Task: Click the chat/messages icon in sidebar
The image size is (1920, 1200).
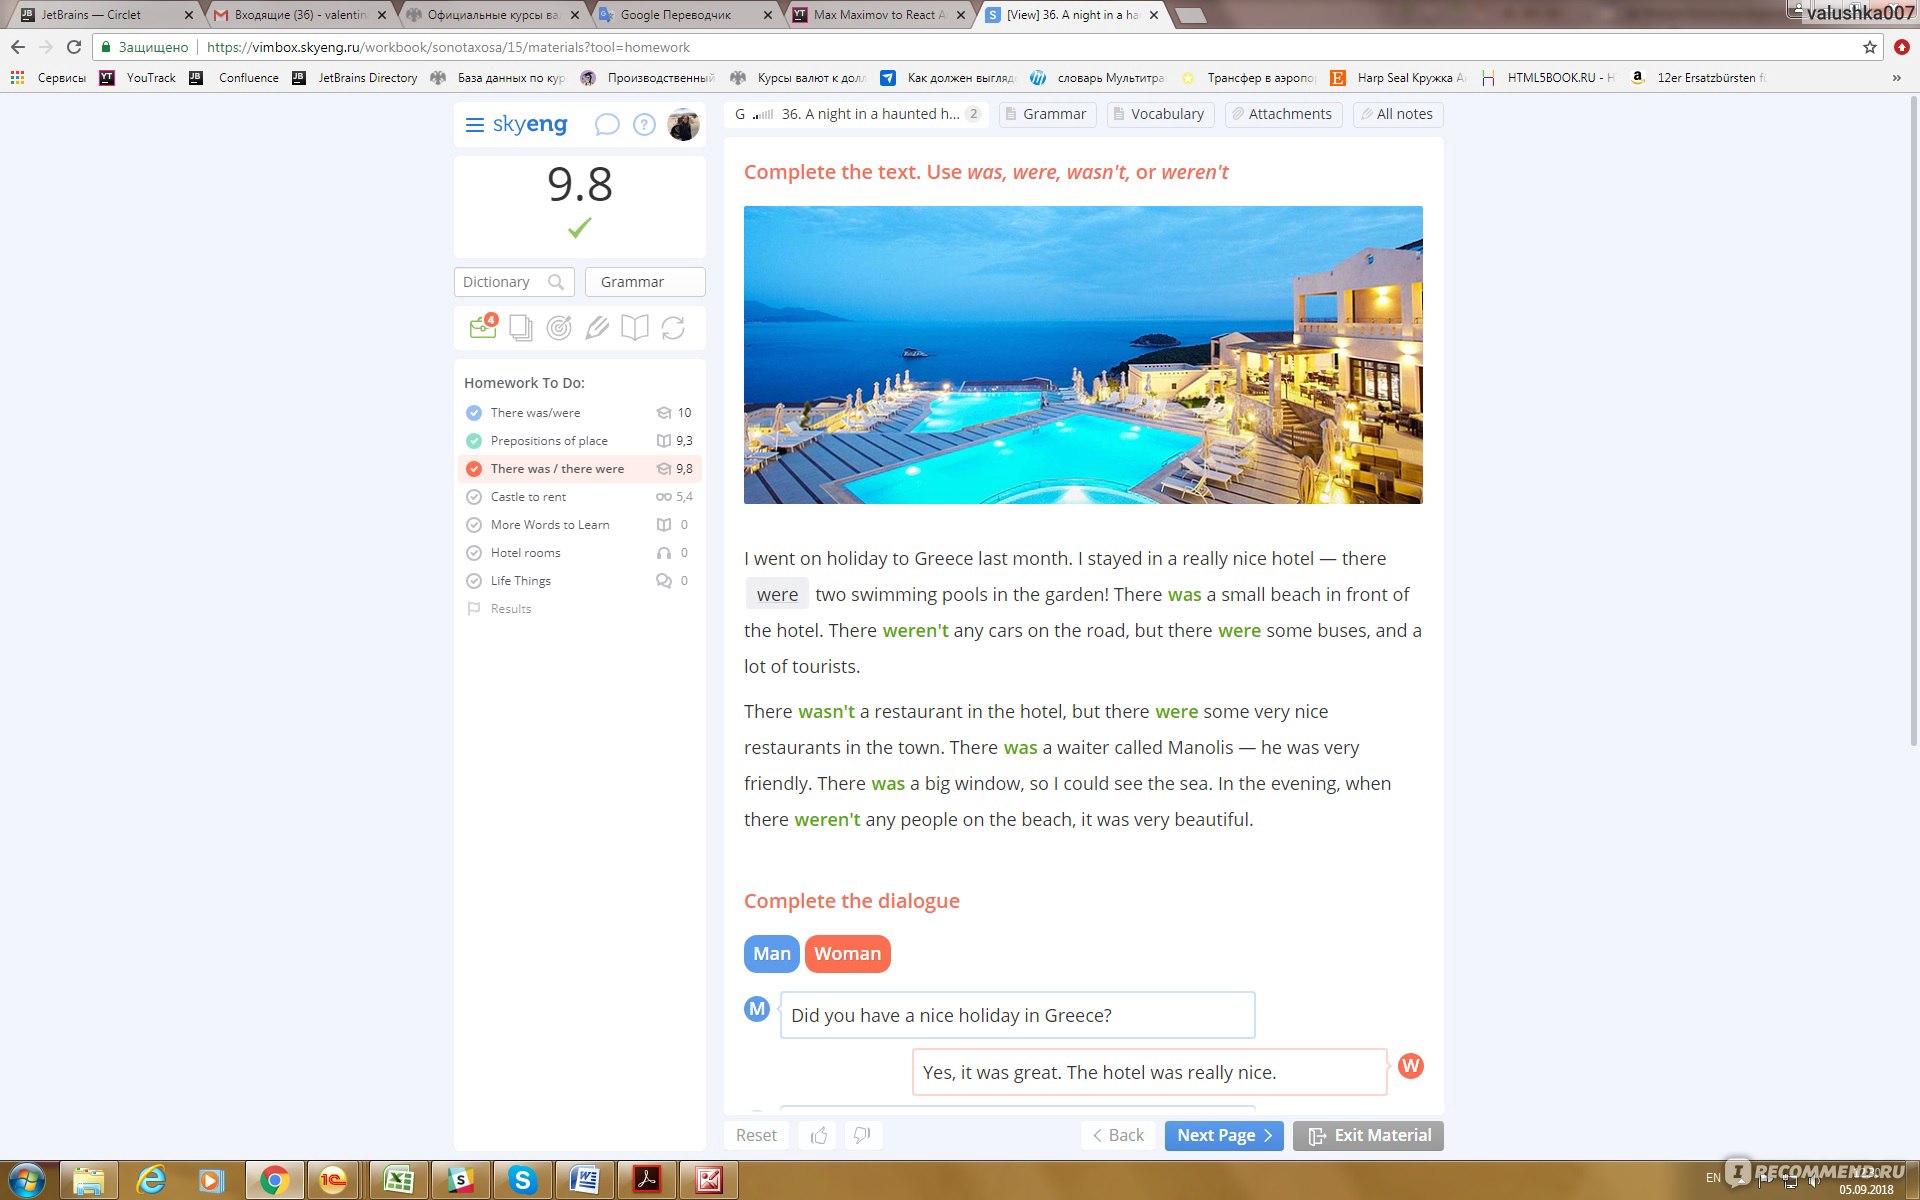Action: point(604,124)
